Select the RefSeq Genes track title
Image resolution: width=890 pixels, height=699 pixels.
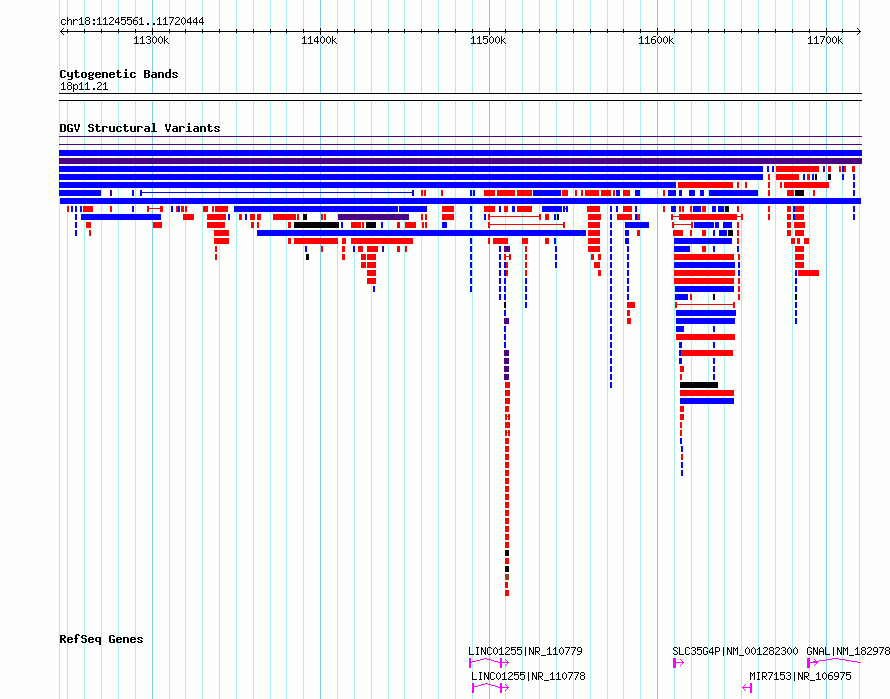point(101,639)
